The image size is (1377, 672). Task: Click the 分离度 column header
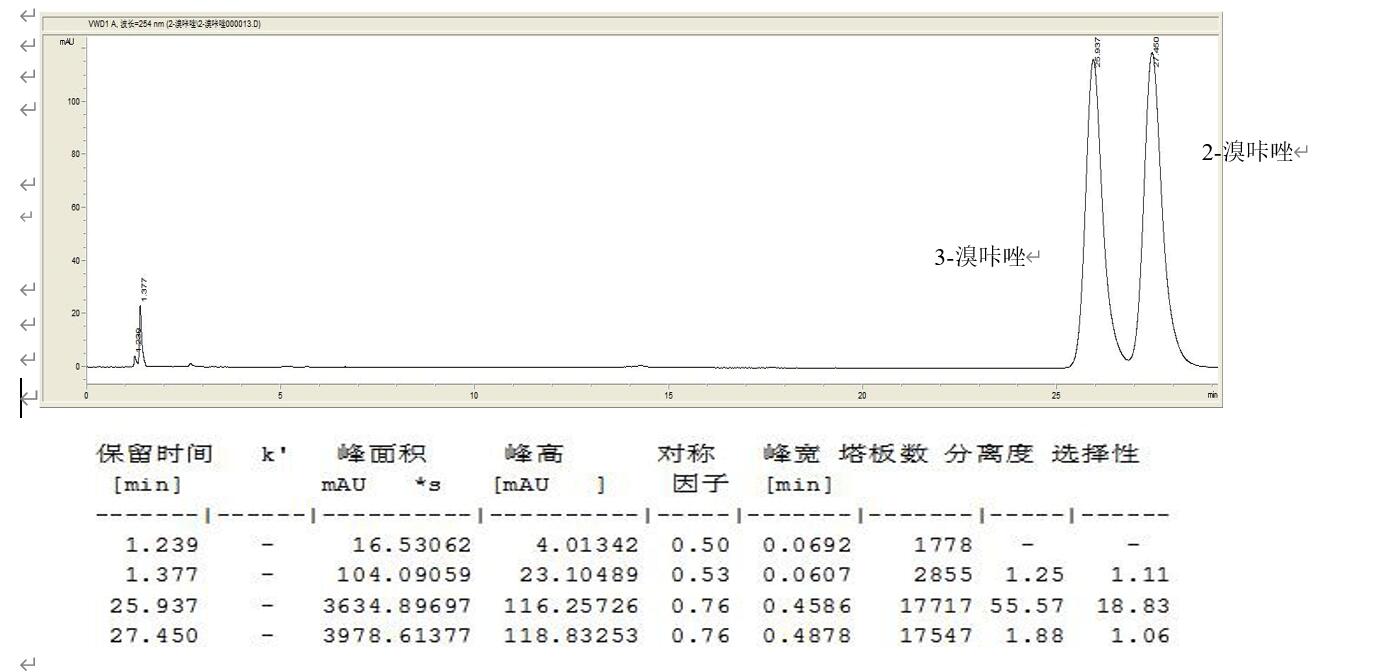point(991,452)
